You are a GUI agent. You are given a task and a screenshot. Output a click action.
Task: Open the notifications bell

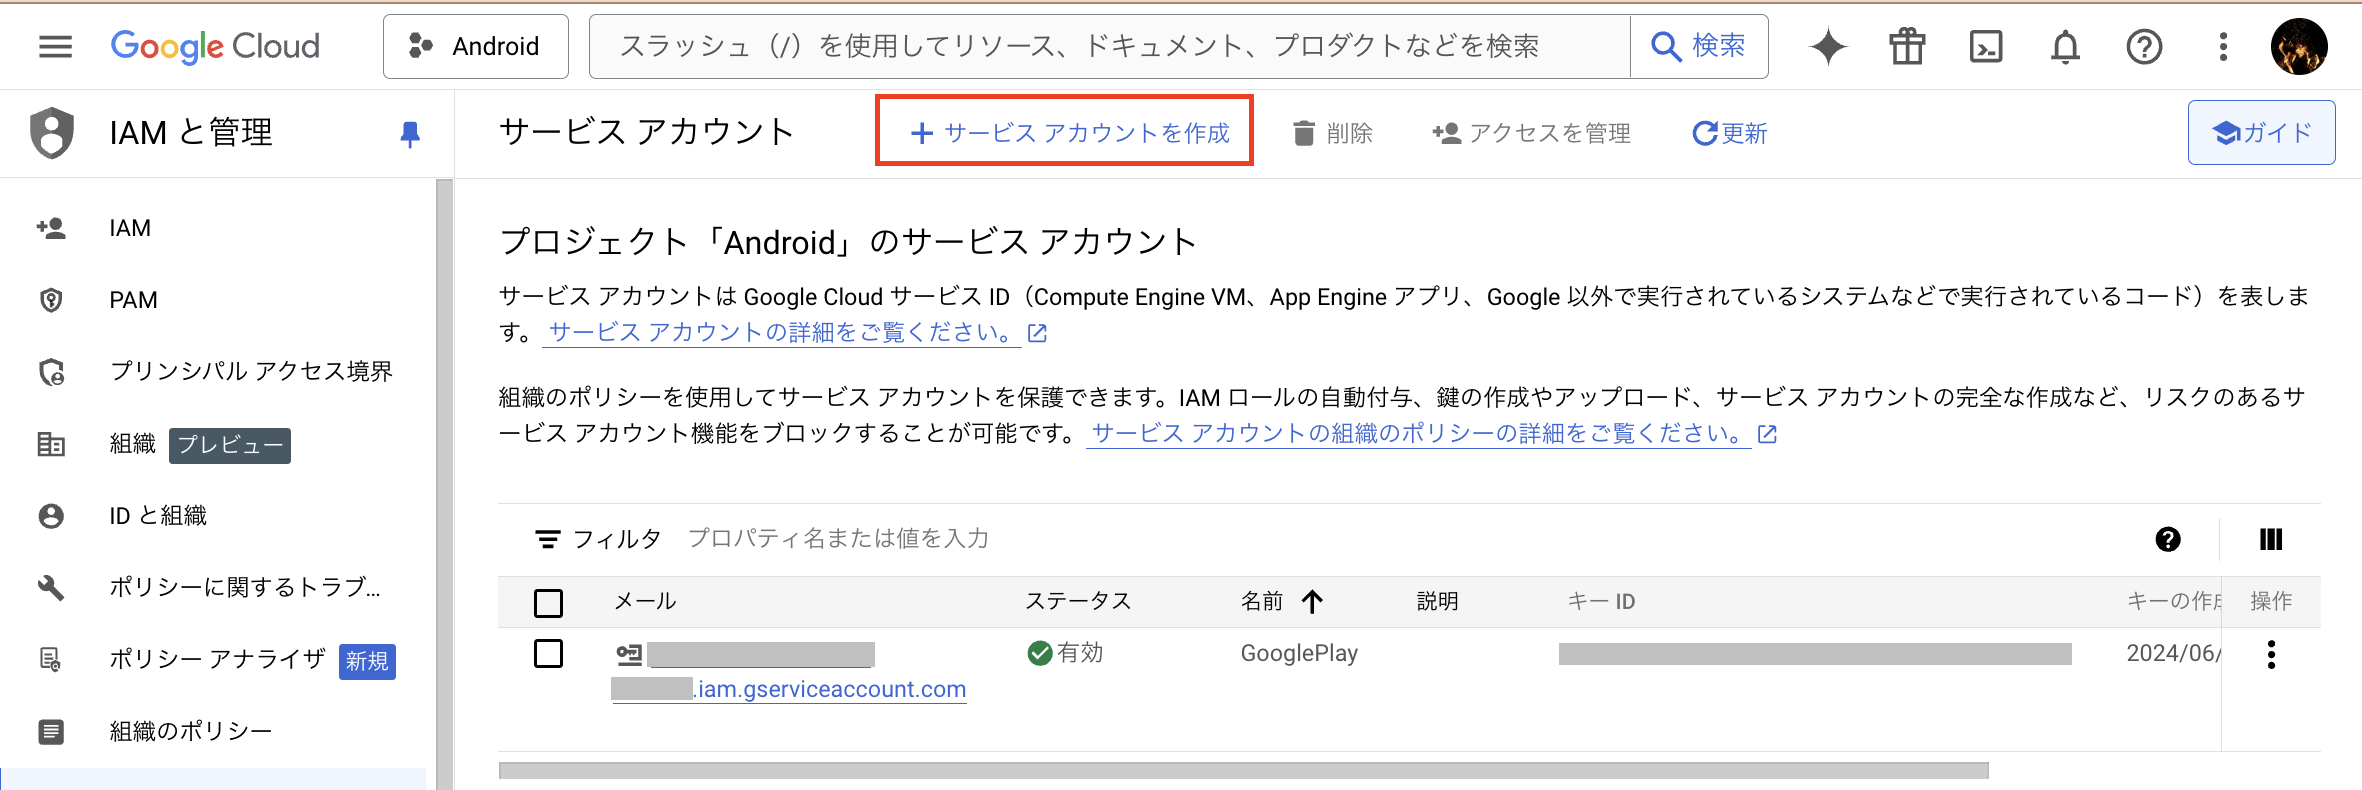(x=2065, y=46)
